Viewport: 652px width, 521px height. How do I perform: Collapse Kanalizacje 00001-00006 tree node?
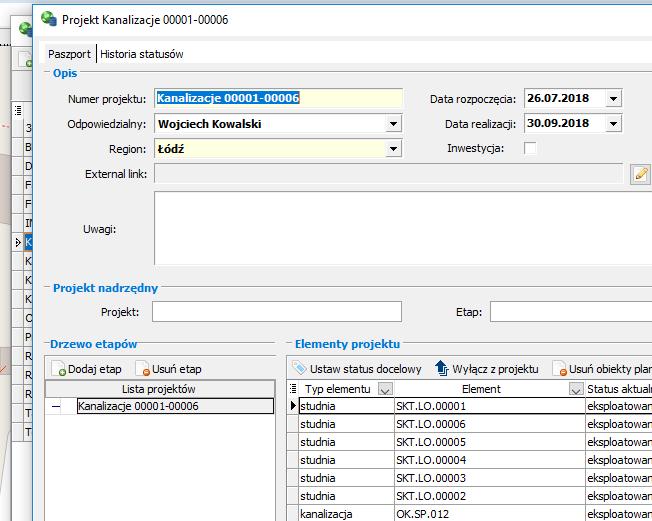[x=56, y=406]
